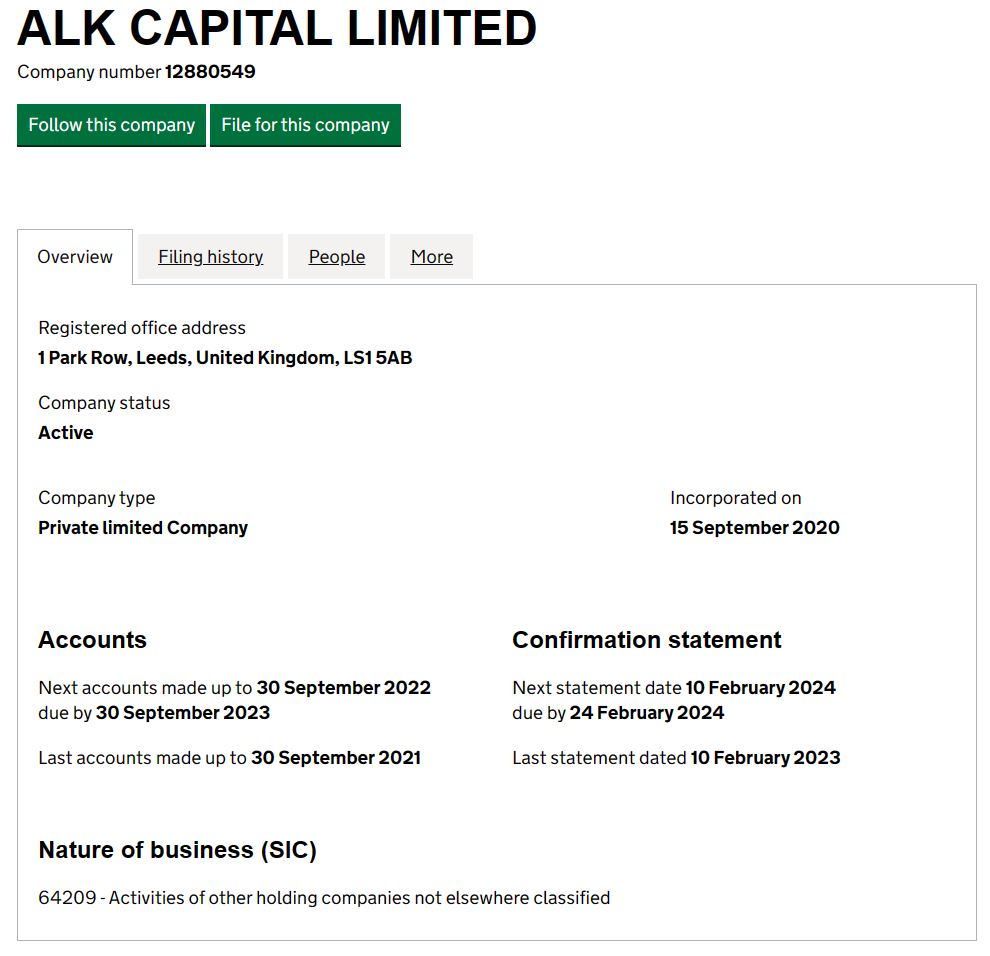Click the SIC code 64209 description

pos(324,898)
